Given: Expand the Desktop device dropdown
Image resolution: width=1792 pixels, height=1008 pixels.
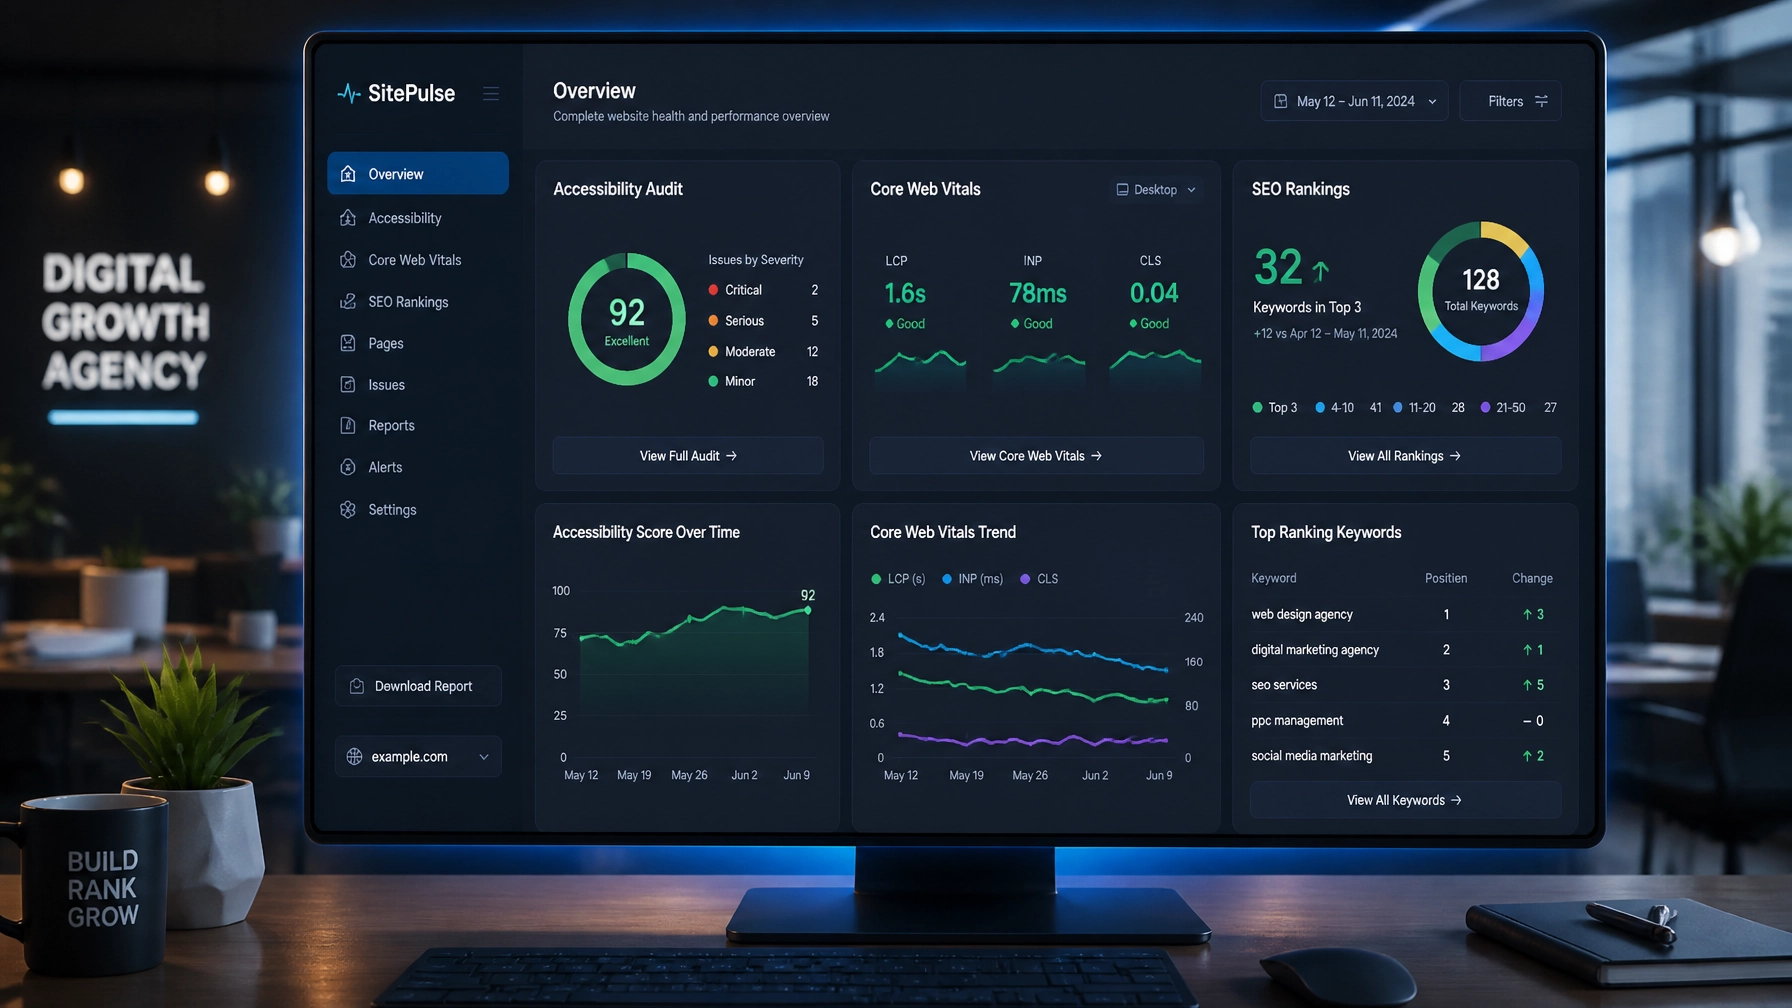Looking at the screenshot, I should tap(1156, 190).
